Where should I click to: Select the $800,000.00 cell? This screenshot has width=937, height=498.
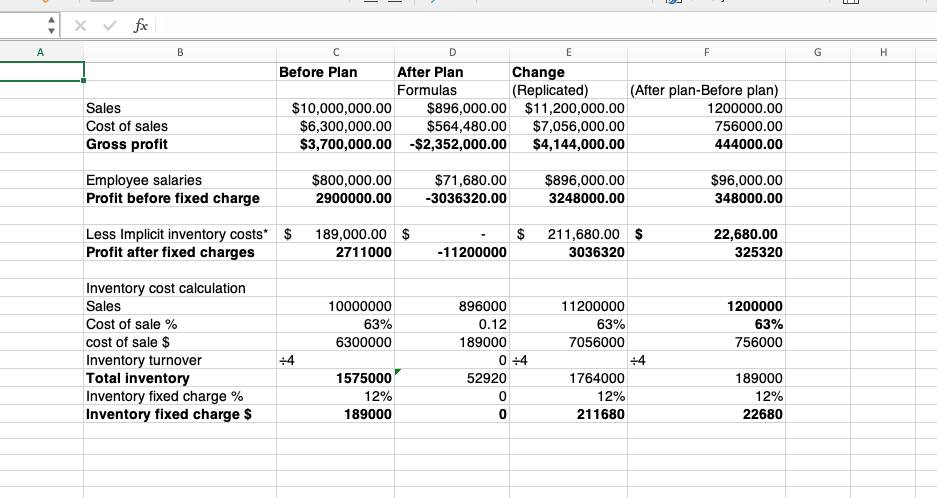335,180
